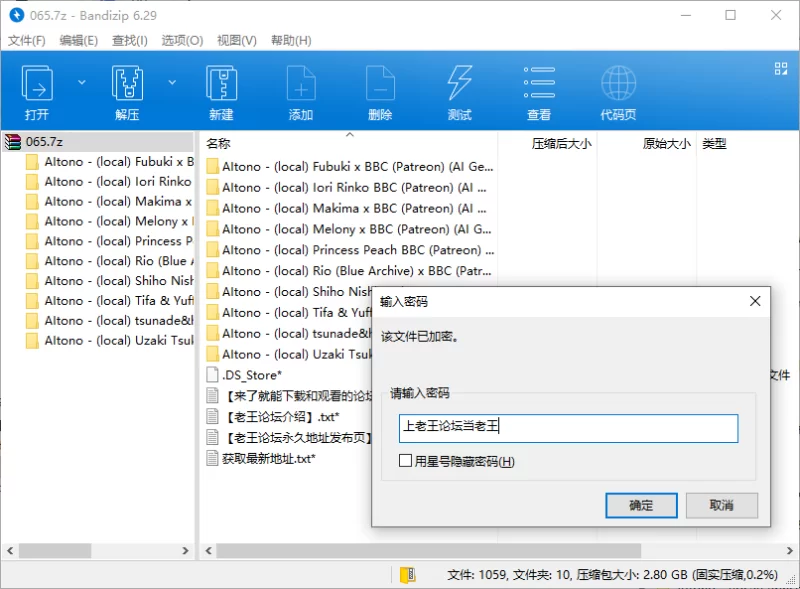
Task: Open the 帮助(H) menu
Action: click(291, 40)
